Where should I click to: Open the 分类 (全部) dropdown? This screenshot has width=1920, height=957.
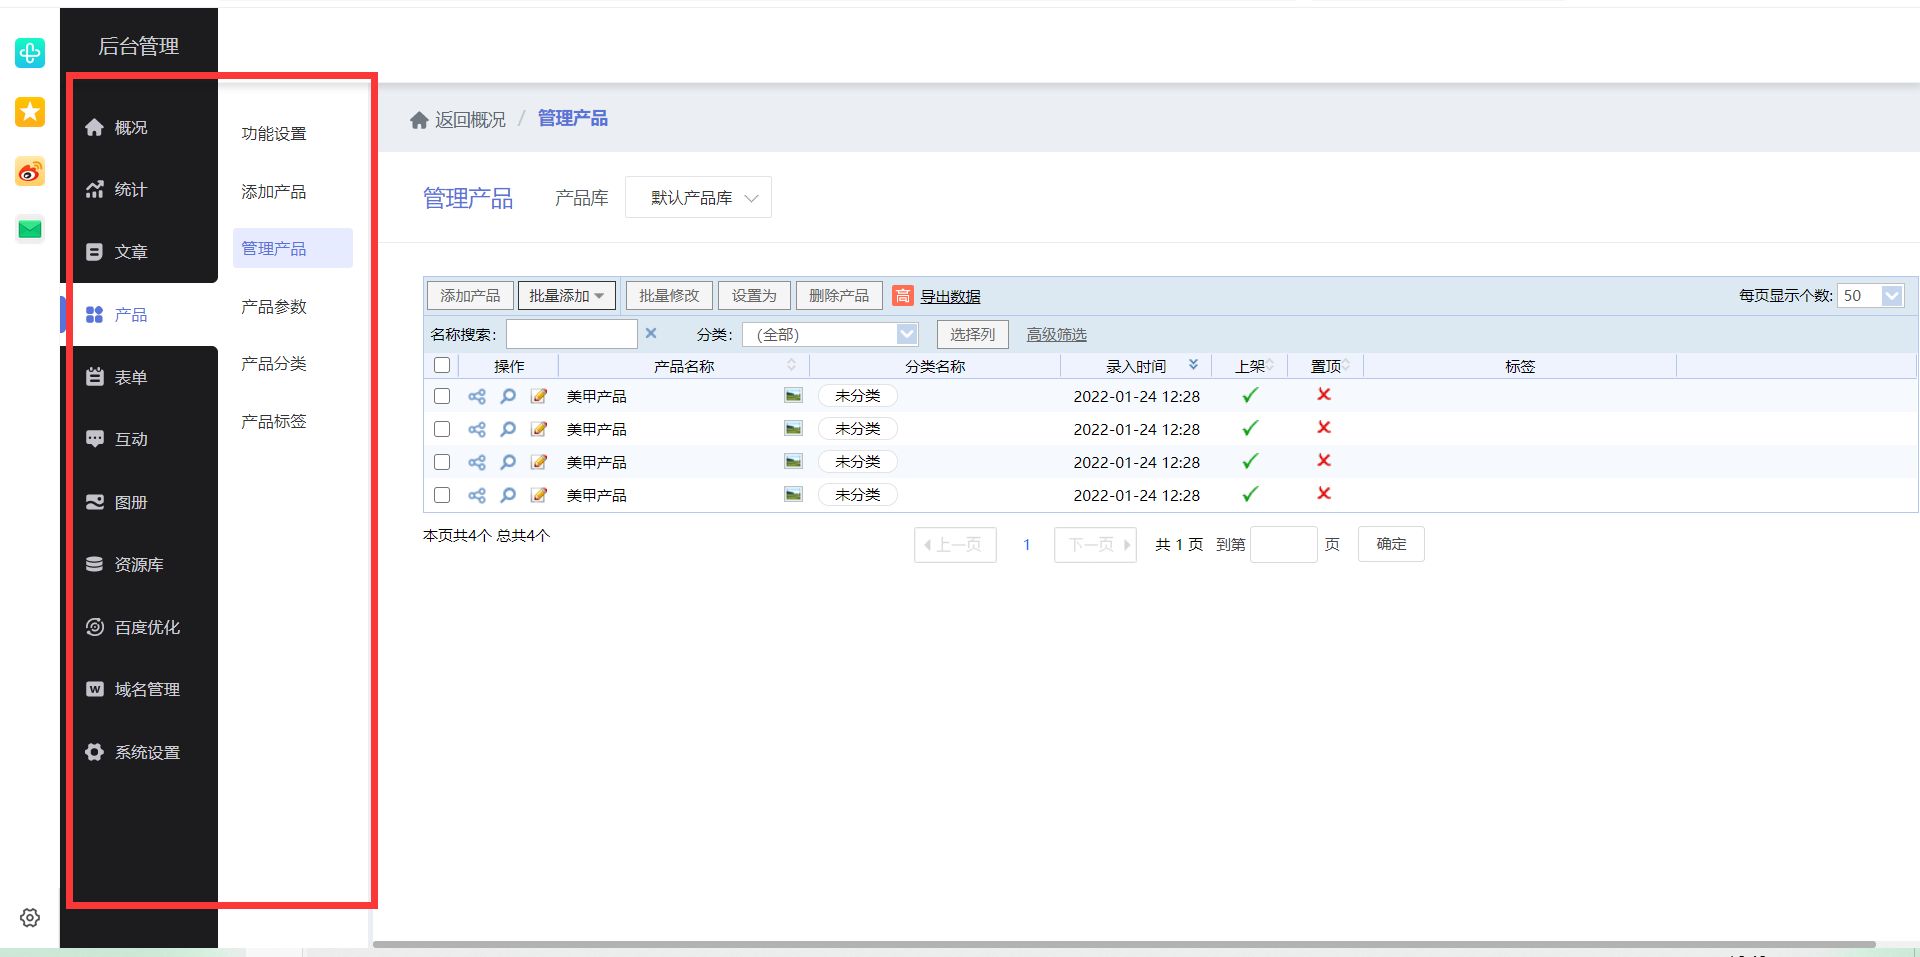[x=830, y=334]
